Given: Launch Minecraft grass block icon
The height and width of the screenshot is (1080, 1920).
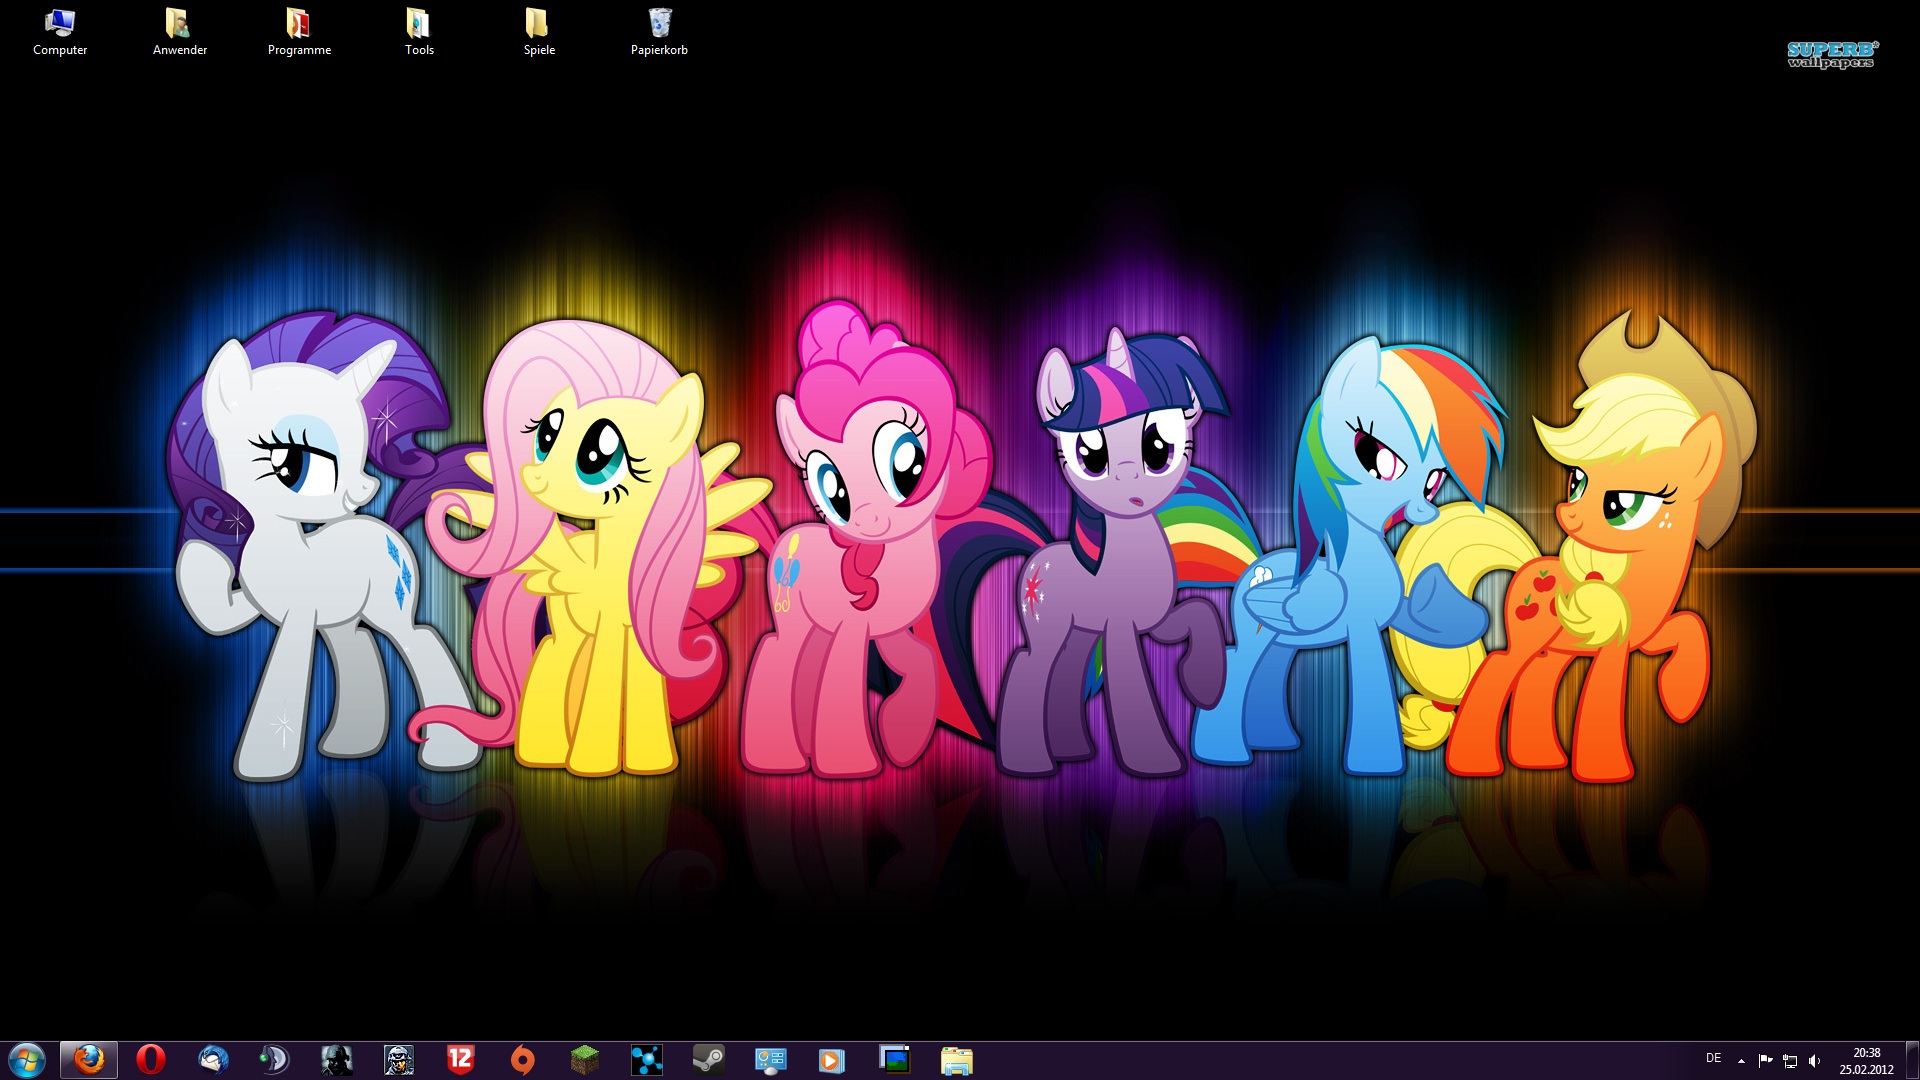Looking at the screenshot, I should (585, 1060).
